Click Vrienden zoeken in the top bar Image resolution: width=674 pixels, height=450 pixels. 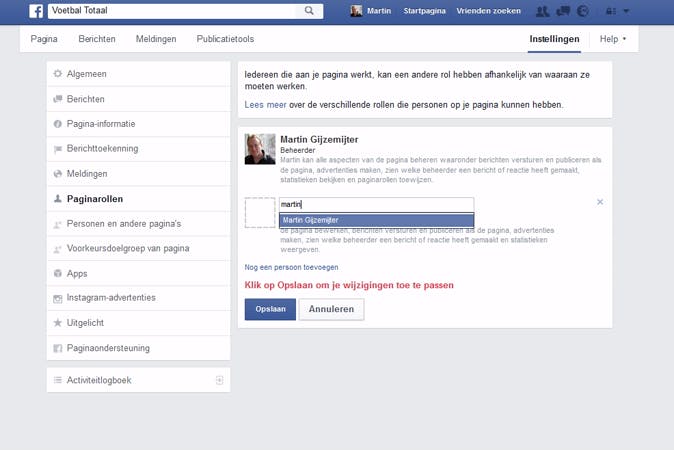[488, 11]
